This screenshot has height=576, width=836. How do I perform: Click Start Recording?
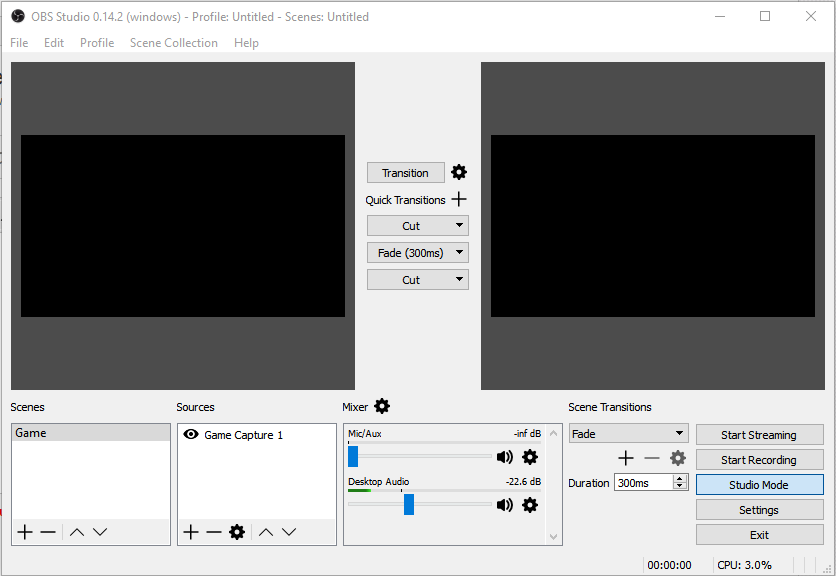(759, 460)
